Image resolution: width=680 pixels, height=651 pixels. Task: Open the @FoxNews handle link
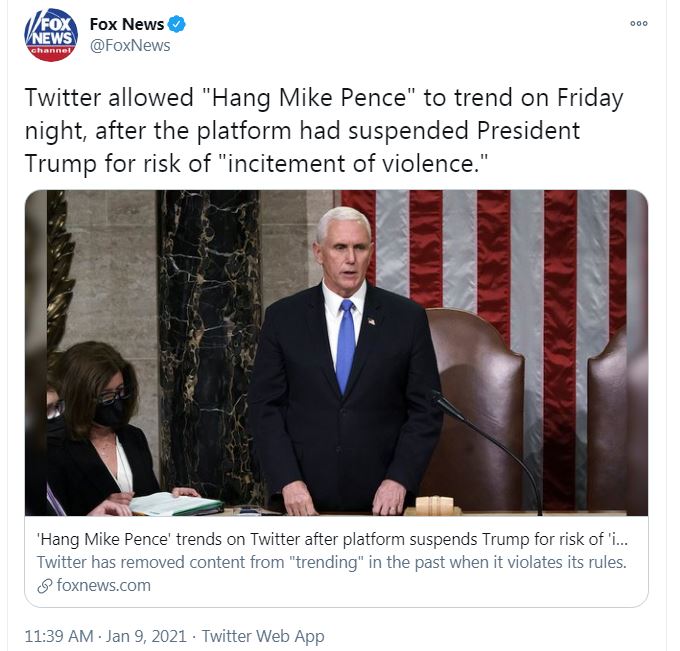(x=130, y=46)
